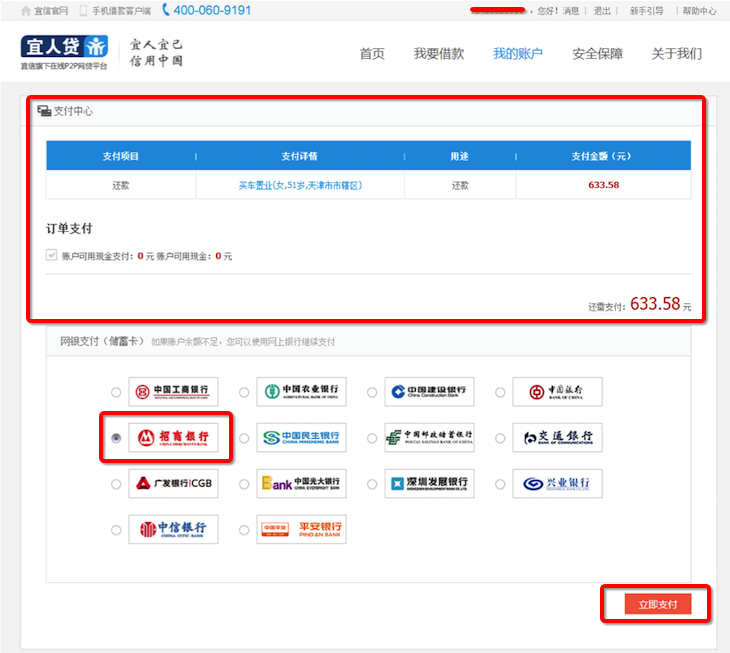Click the 招商银行 logo
Image resolution: width=730 pixels, height=653 pixels.
(173, 438)
